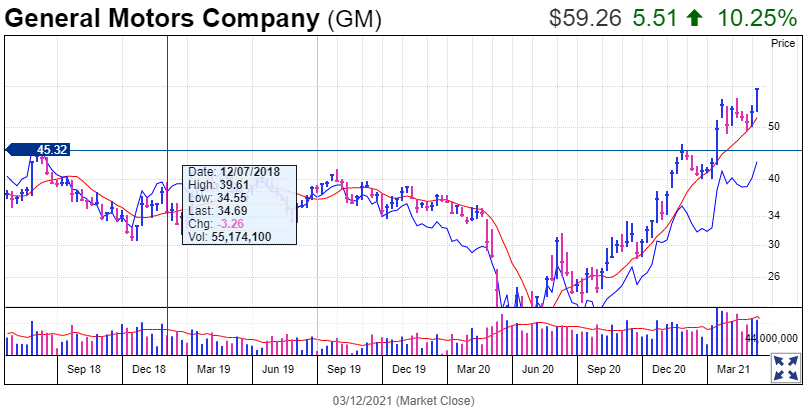Click the Chg: -3.26 tooltip value
Screen dimensions: 809x411
[216, 224]
